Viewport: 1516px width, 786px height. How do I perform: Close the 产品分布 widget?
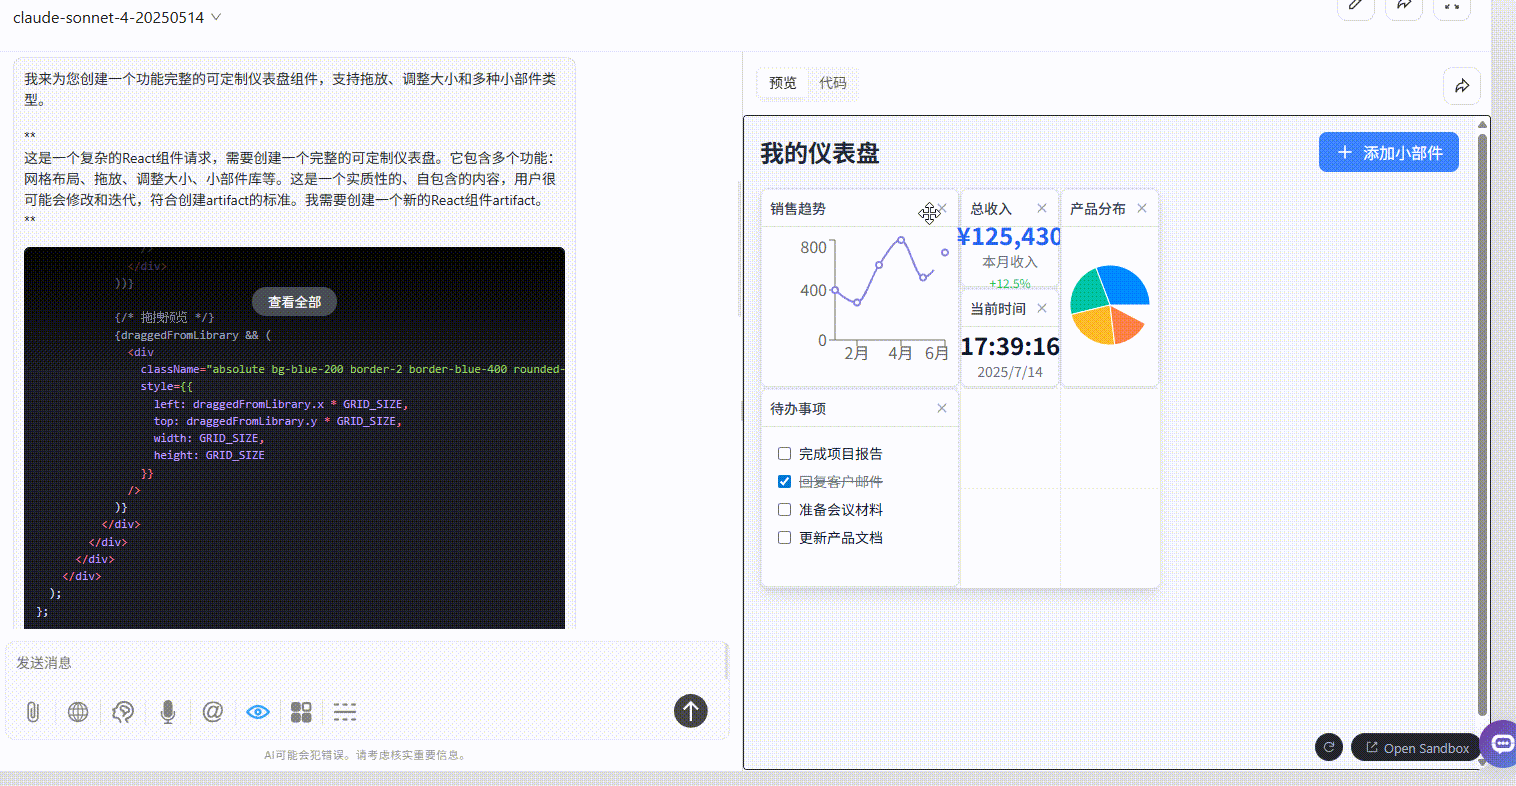pyautogui.click(x=1142, y=208)
